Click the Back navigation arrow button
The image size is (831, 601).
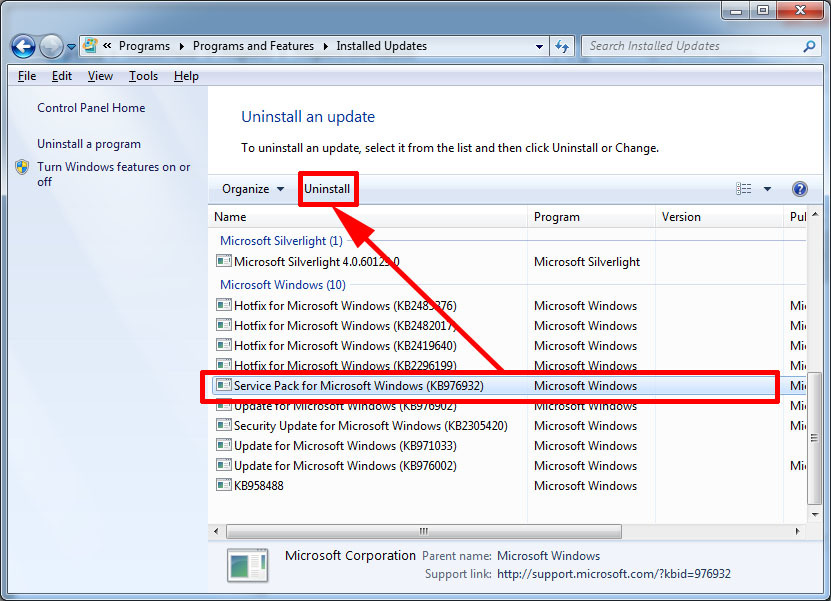point(23,46)
